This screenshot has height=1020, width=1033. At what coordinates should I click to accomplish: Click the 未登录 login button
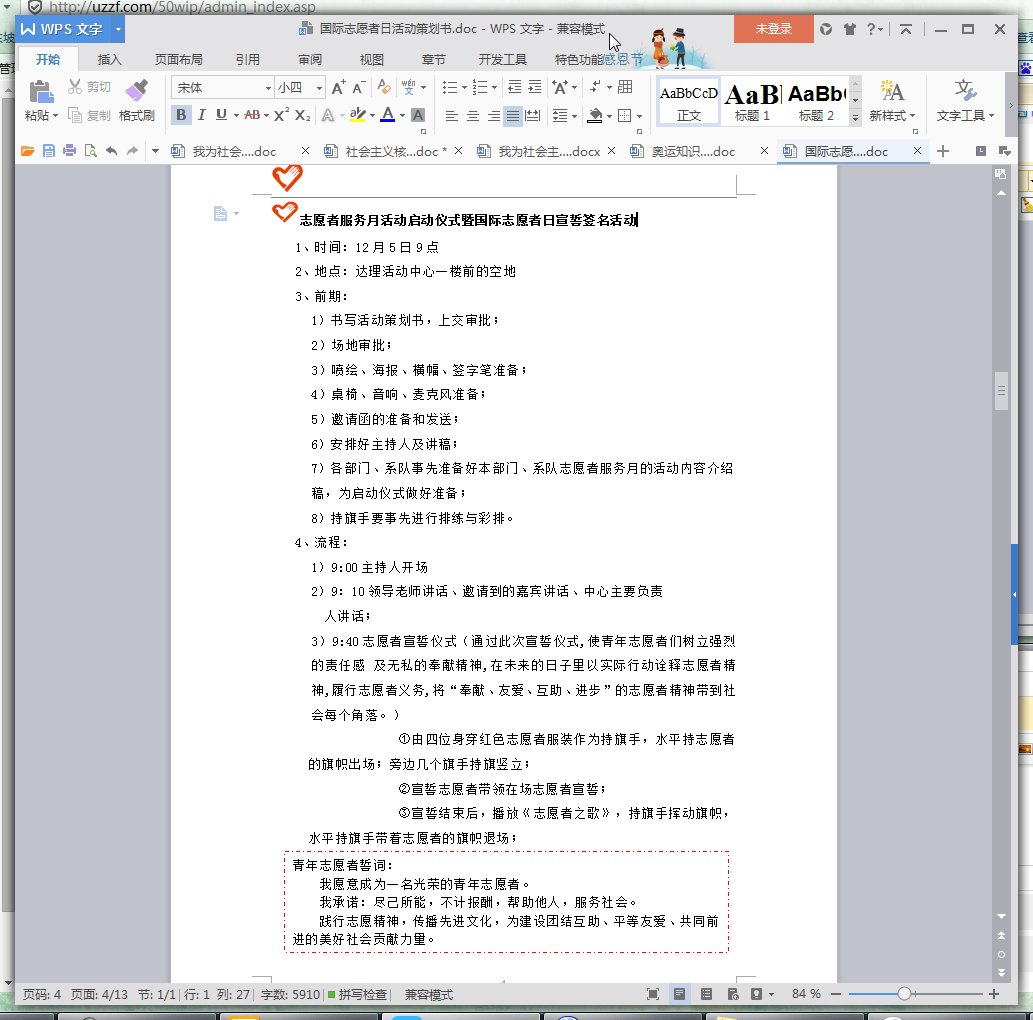[x=773, y=29]
